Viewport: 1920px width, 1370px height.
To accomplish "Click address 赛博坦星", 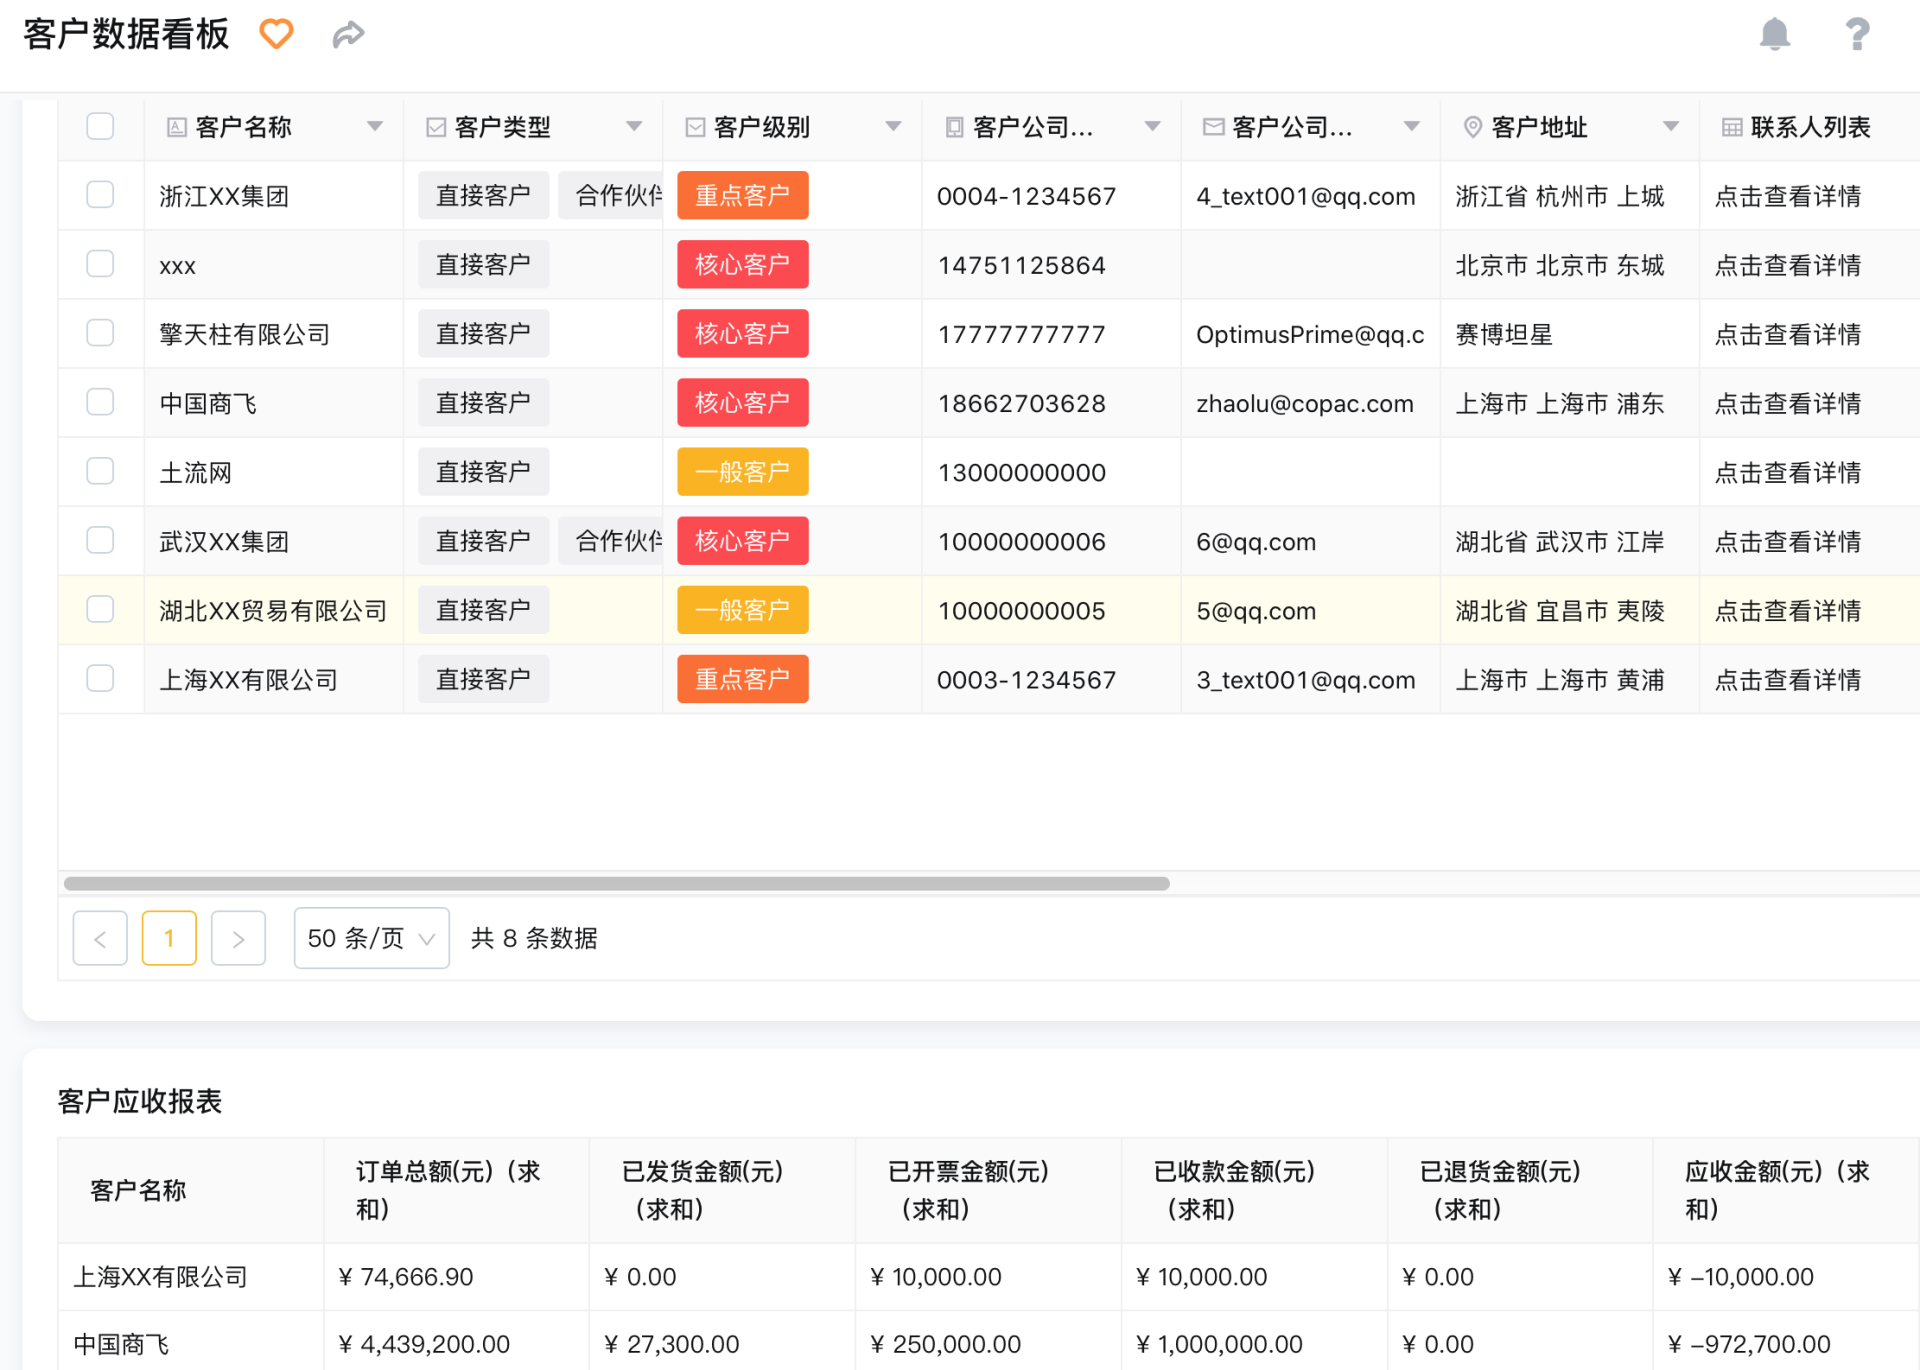I will coord(1503,335).
